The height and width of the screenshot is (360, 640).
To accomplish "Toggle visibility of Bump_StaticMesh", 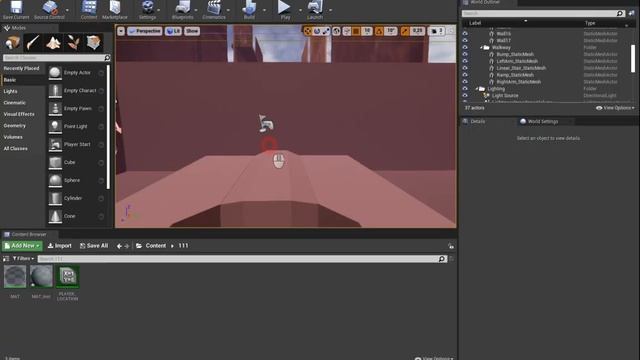I will (465, 55).
